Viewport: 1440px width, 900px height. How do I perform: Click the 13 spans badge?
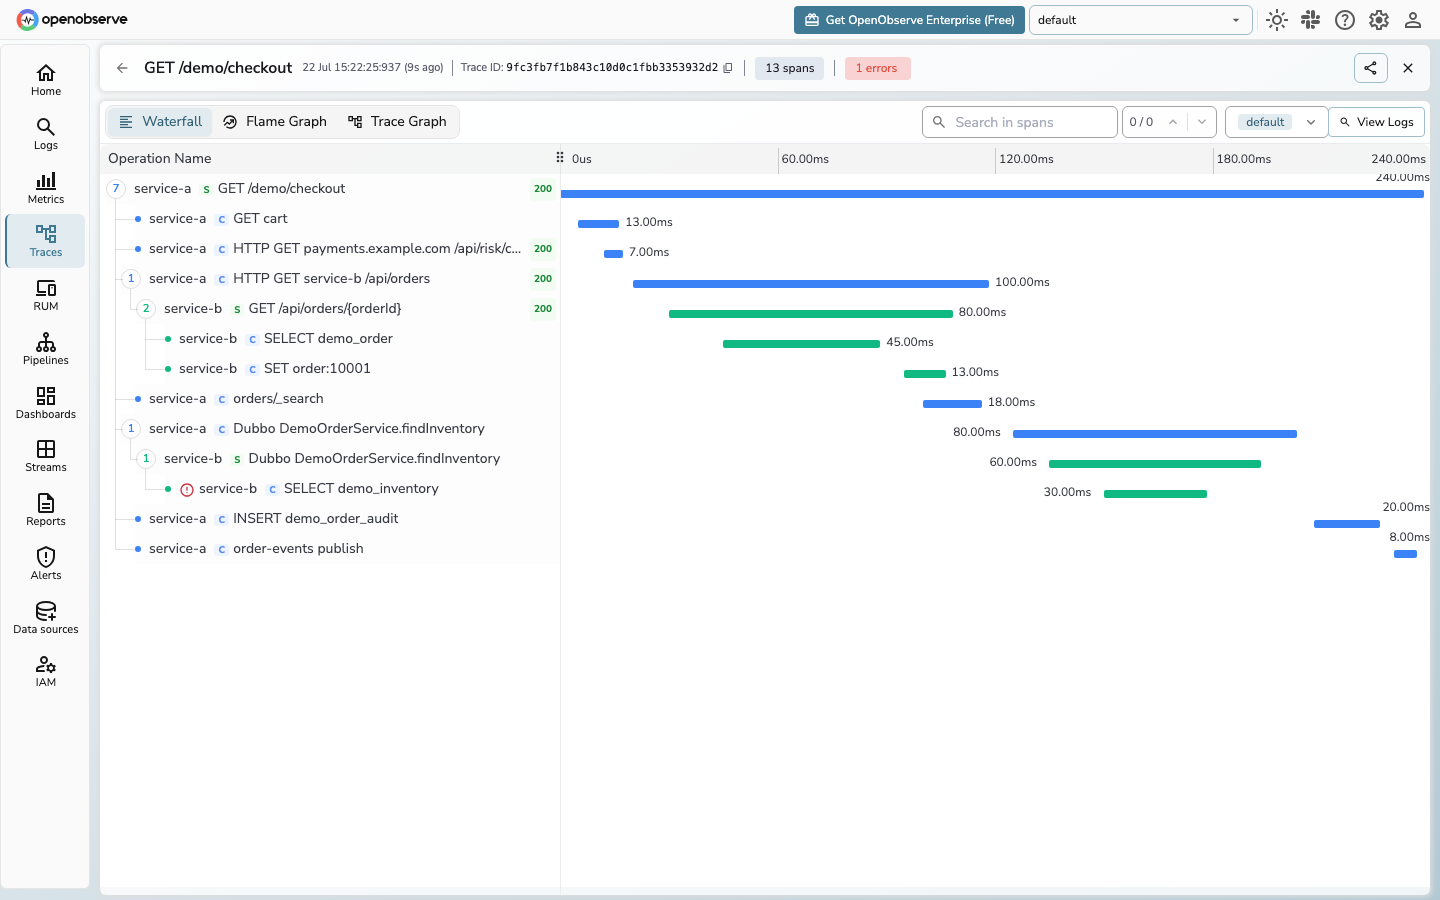(x=790, y=68)
